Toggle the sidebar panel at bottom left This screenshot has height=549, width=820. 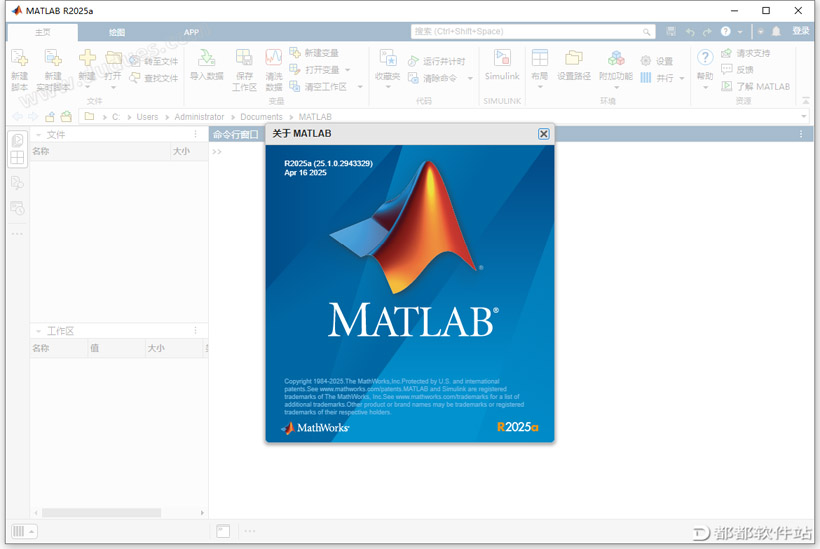23,531
